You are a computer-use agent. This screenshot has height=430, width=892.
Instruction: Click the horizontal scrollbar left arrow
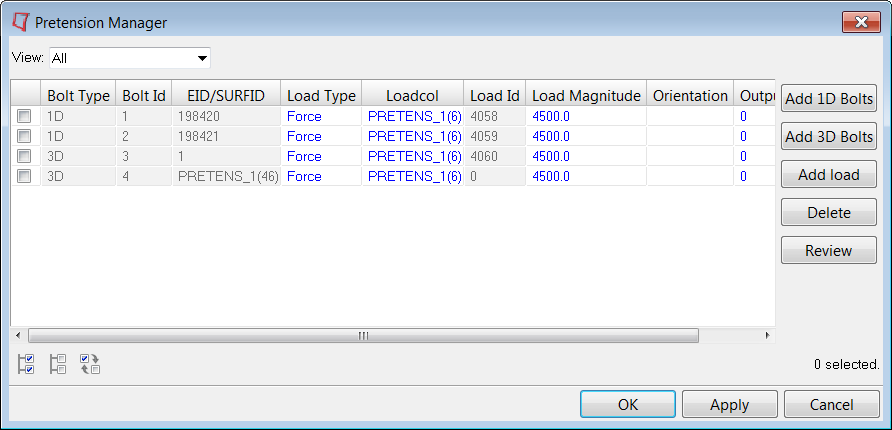(17, 336)
